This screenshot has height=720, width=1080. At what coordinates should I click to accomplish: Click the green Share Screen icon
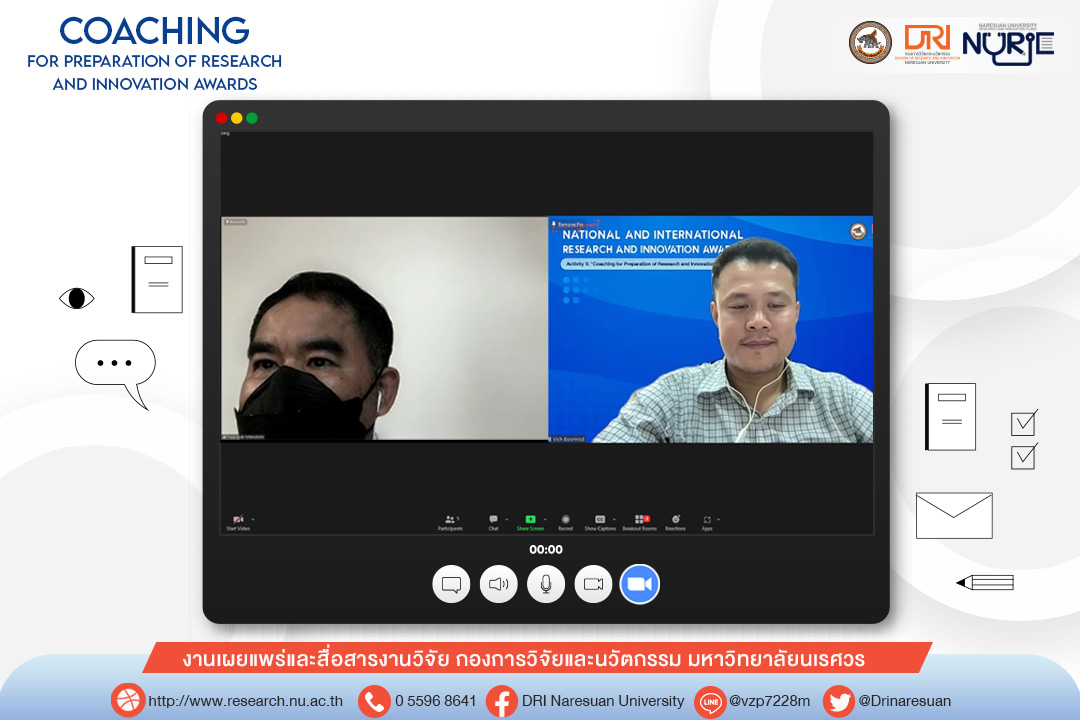530,519
